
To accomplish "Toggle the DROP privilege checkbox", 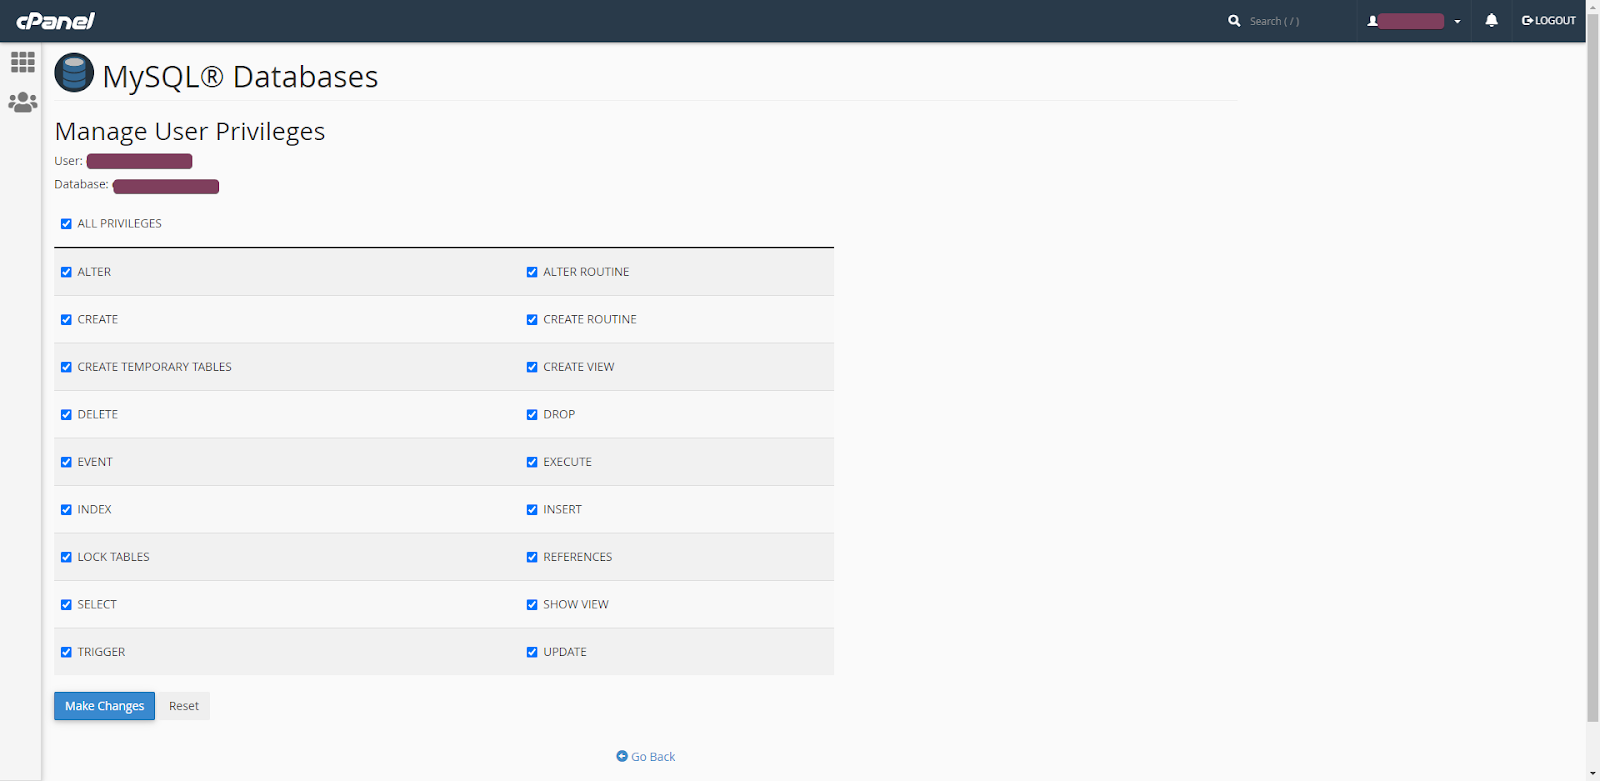I will [x=532, y=415].
